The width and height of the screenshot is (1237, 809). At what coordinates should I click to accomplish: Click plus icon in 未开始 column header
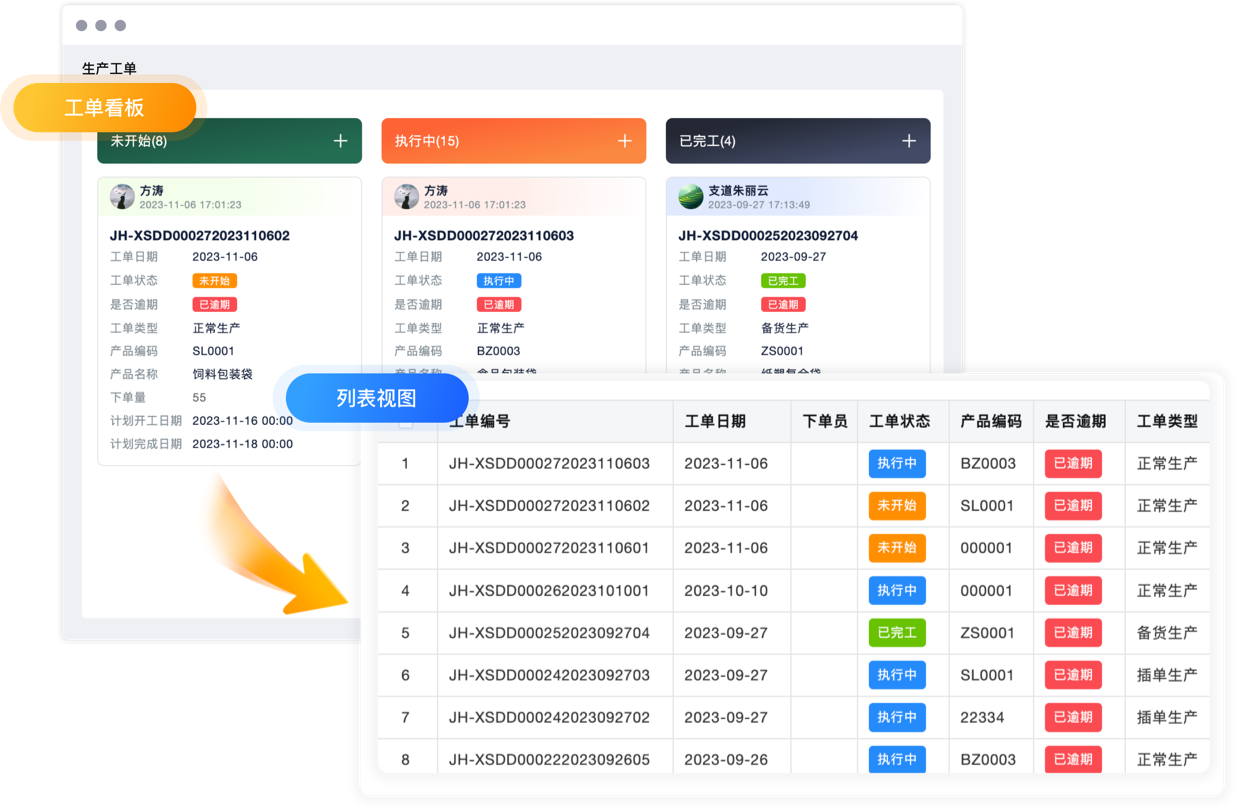click(x=340, y=141)
